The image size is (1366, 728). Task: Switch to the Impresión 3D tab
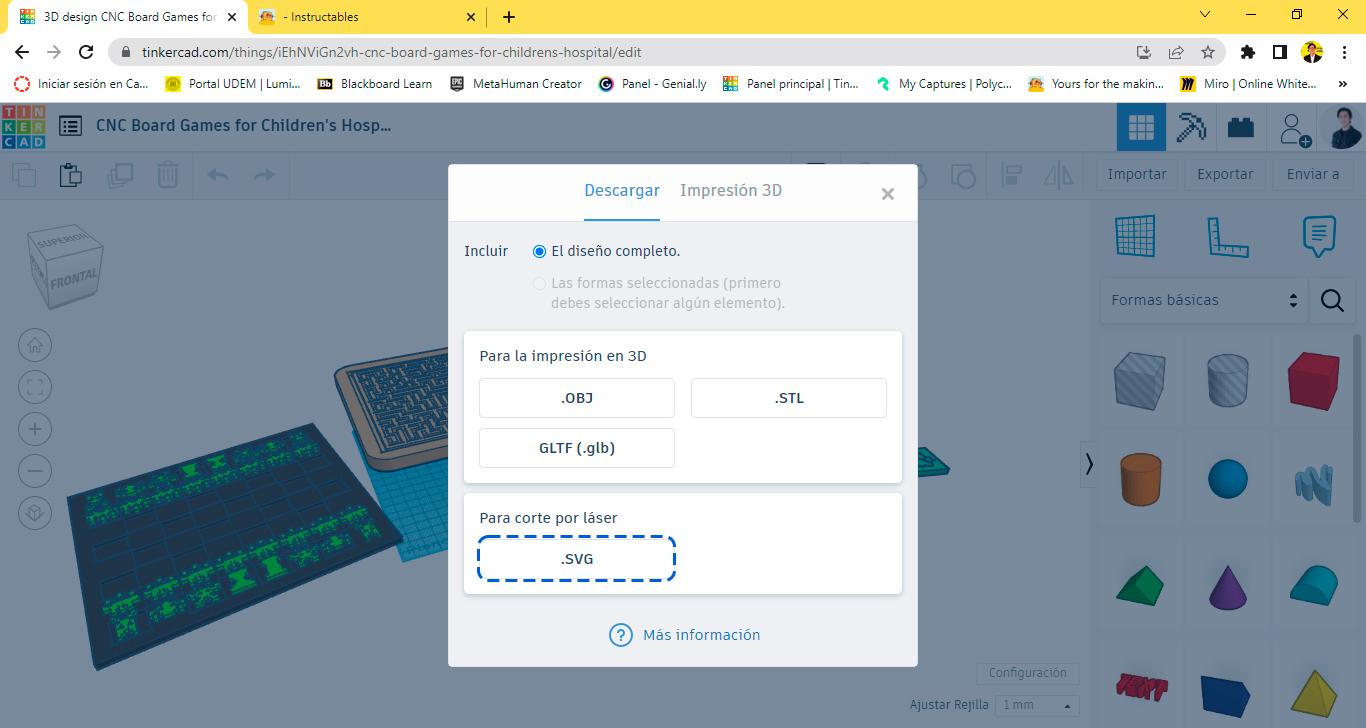(731, 190)
